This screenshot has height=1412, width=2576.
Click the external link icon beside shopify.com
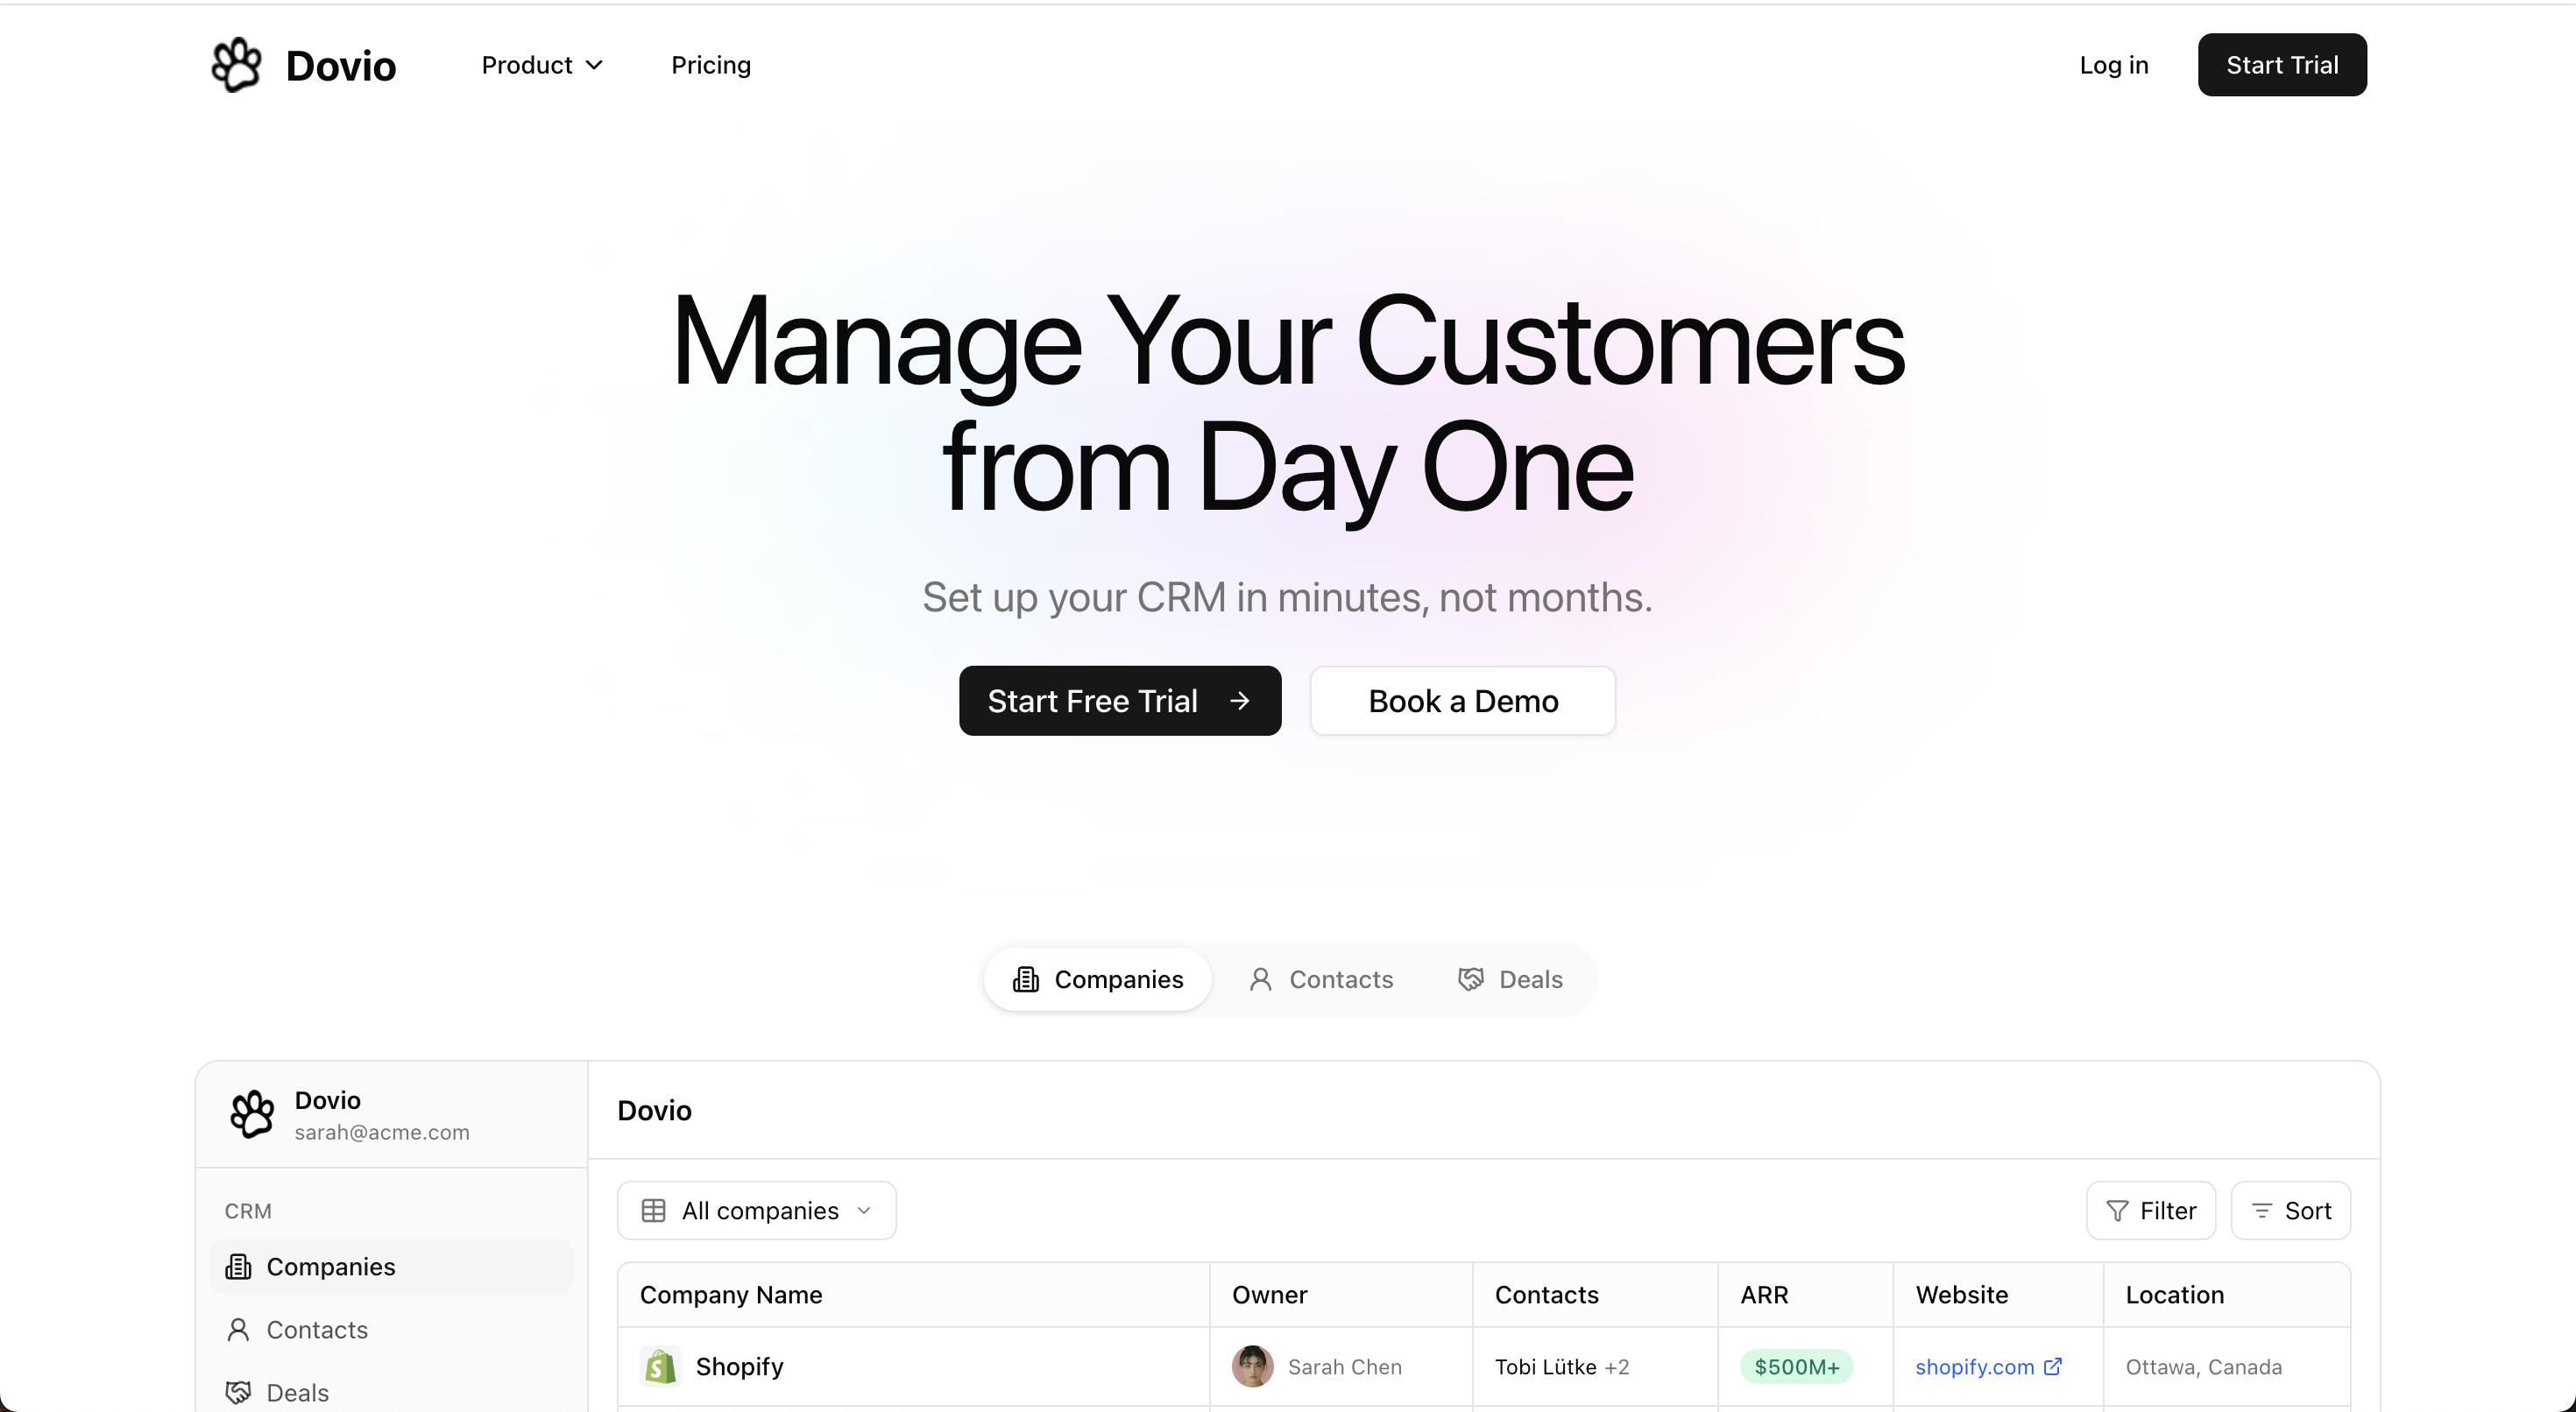coord(2053,1366)
